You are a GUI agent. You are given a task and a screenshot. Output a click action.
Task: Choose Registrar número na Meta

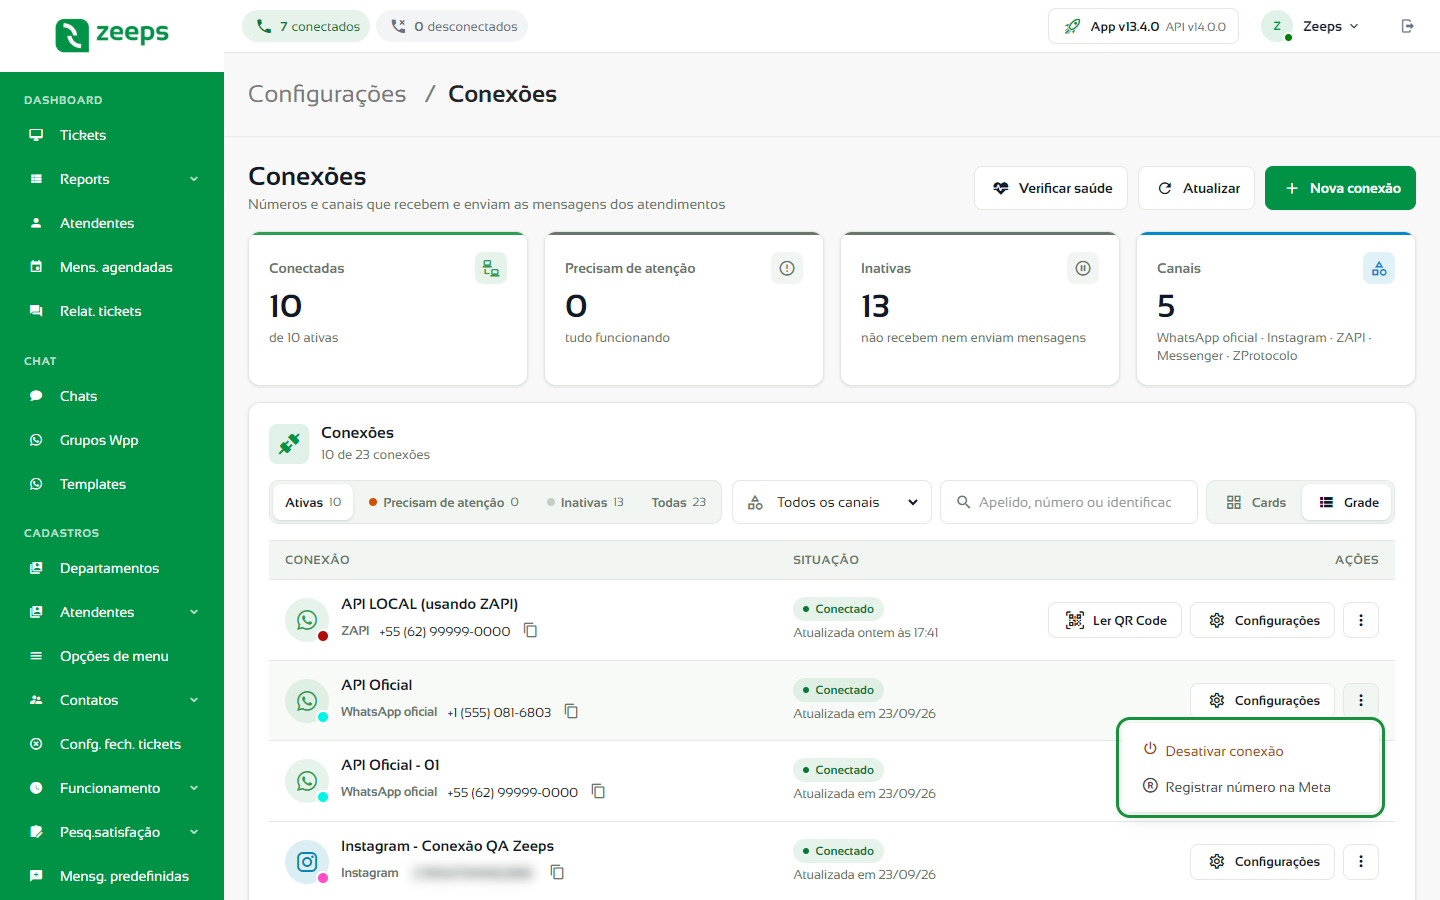[x=1250, y=787]
